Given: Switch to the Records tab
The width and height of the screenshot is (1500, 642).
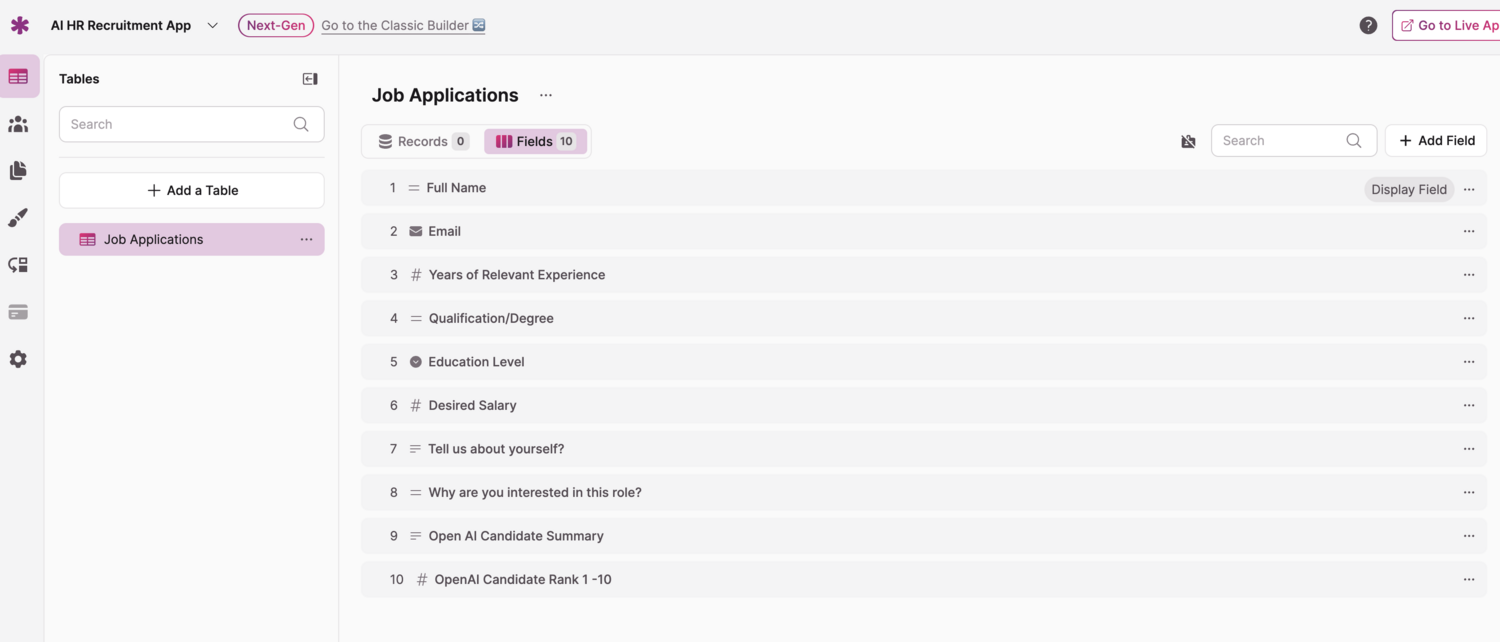Looking at the screenshot, I should pos(423,142).
